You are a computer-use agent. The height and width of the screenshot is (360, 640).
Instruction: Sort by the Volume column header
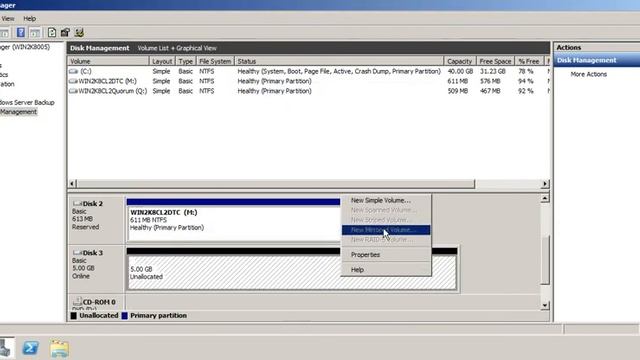click(109, 61)
